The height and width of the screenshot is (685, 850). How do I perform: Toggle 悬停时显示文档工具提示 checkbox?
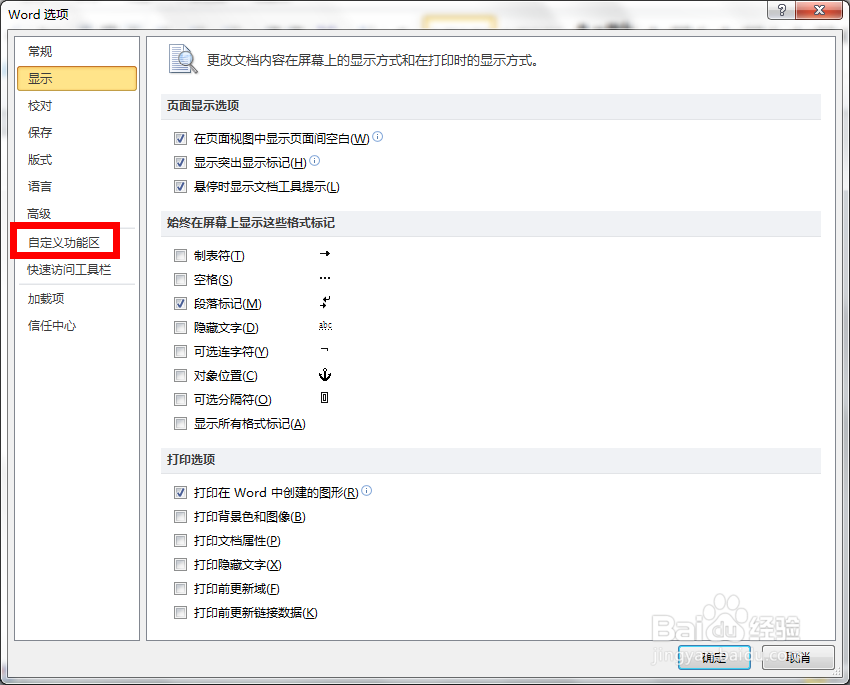pos(180,186)
